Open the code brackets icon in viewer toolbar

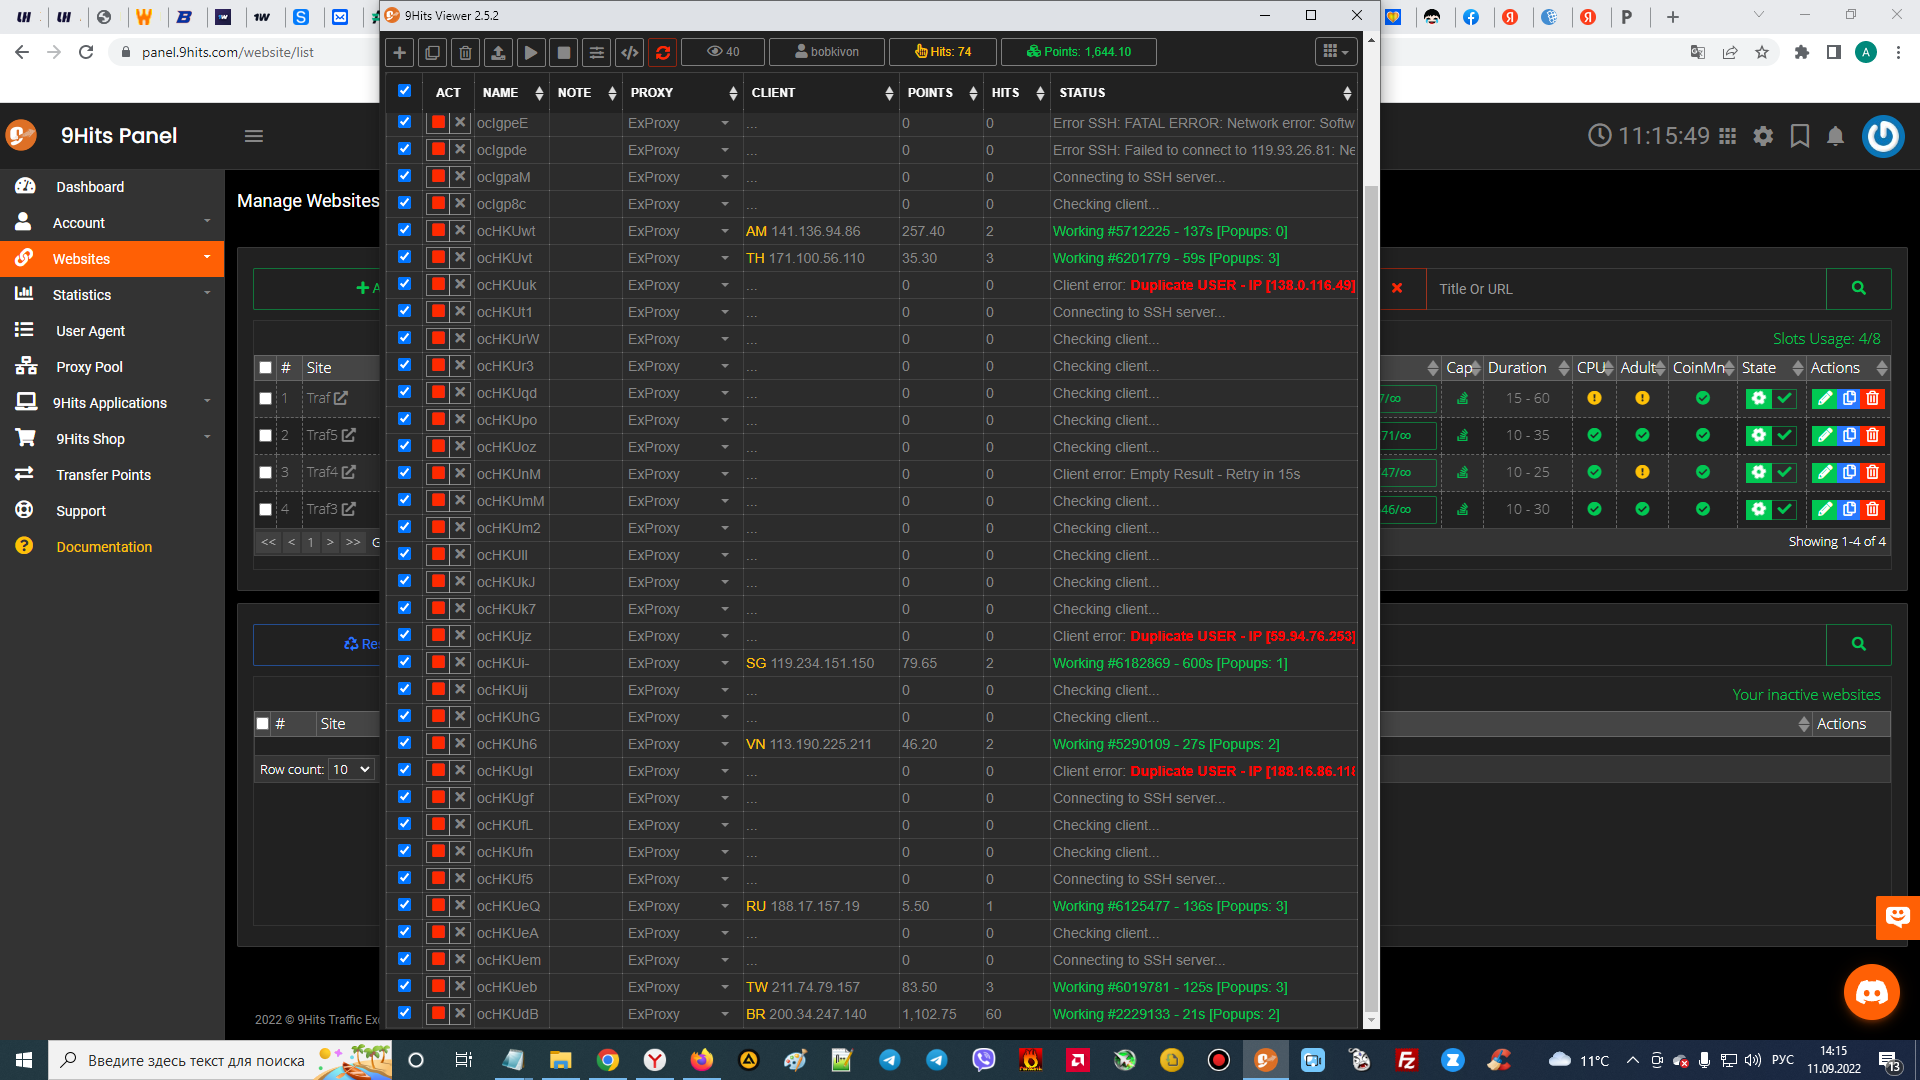(630, 52)
